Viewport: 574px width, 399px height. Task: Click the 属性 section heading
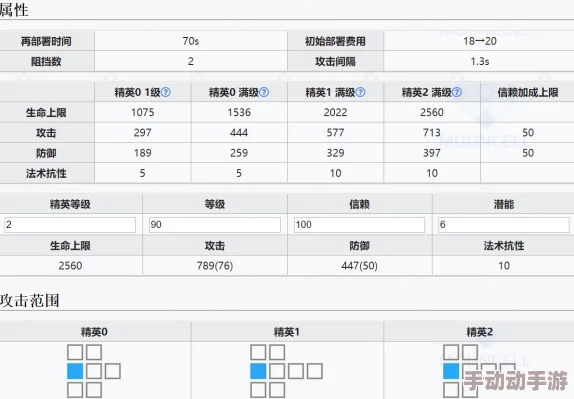pyautogui.click(x=14, y=9)
